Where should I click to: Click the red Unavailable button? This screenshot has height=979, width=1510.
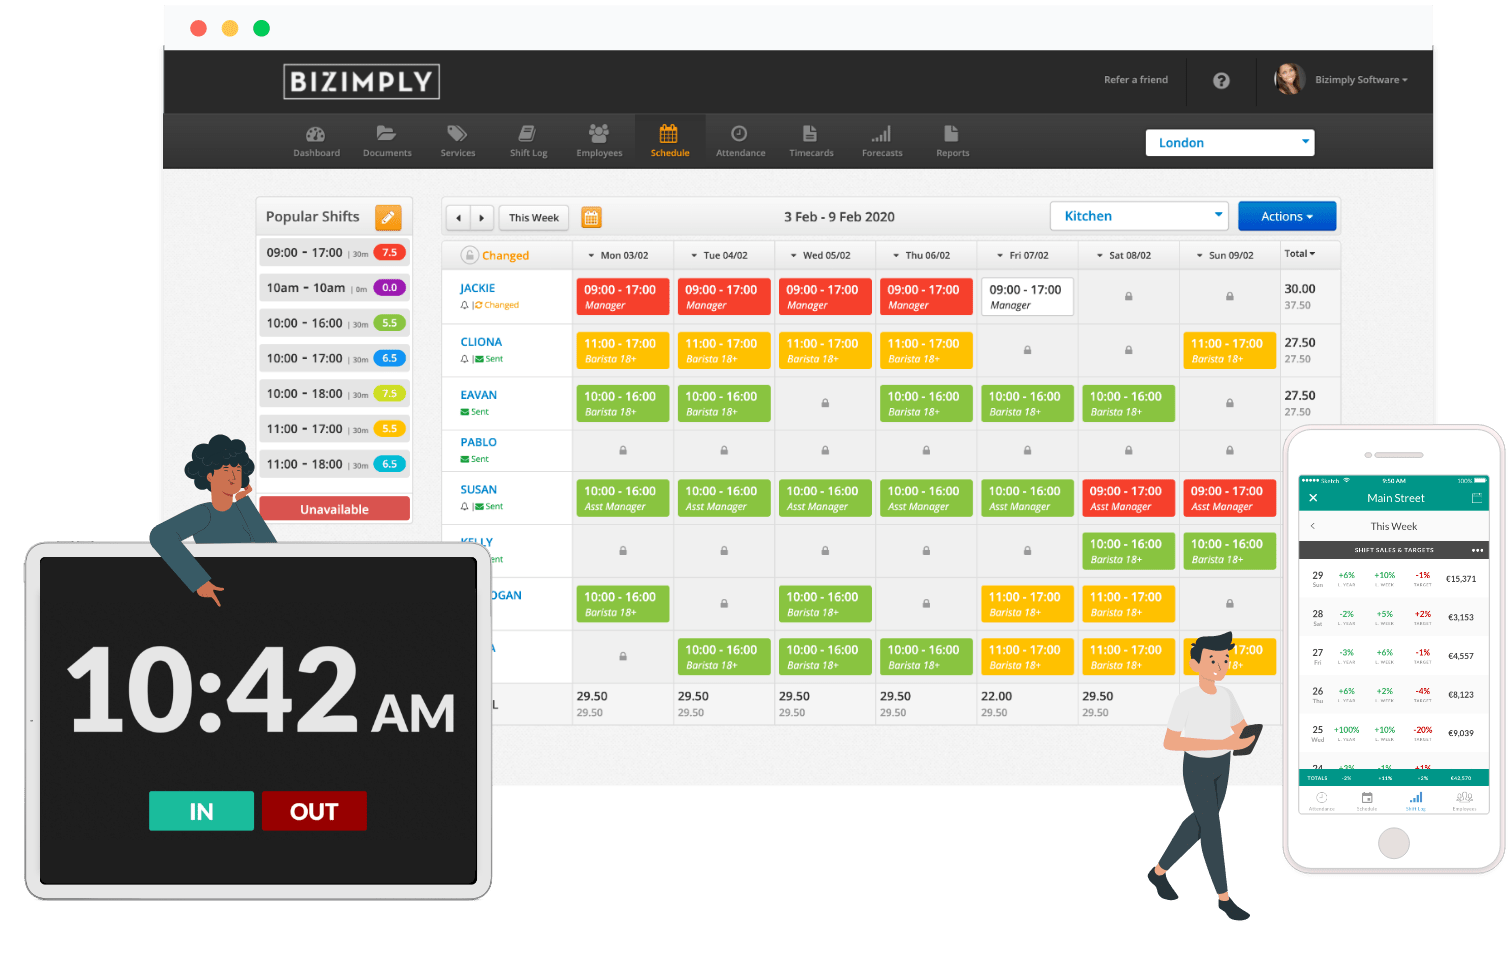(x=334, y=509)
